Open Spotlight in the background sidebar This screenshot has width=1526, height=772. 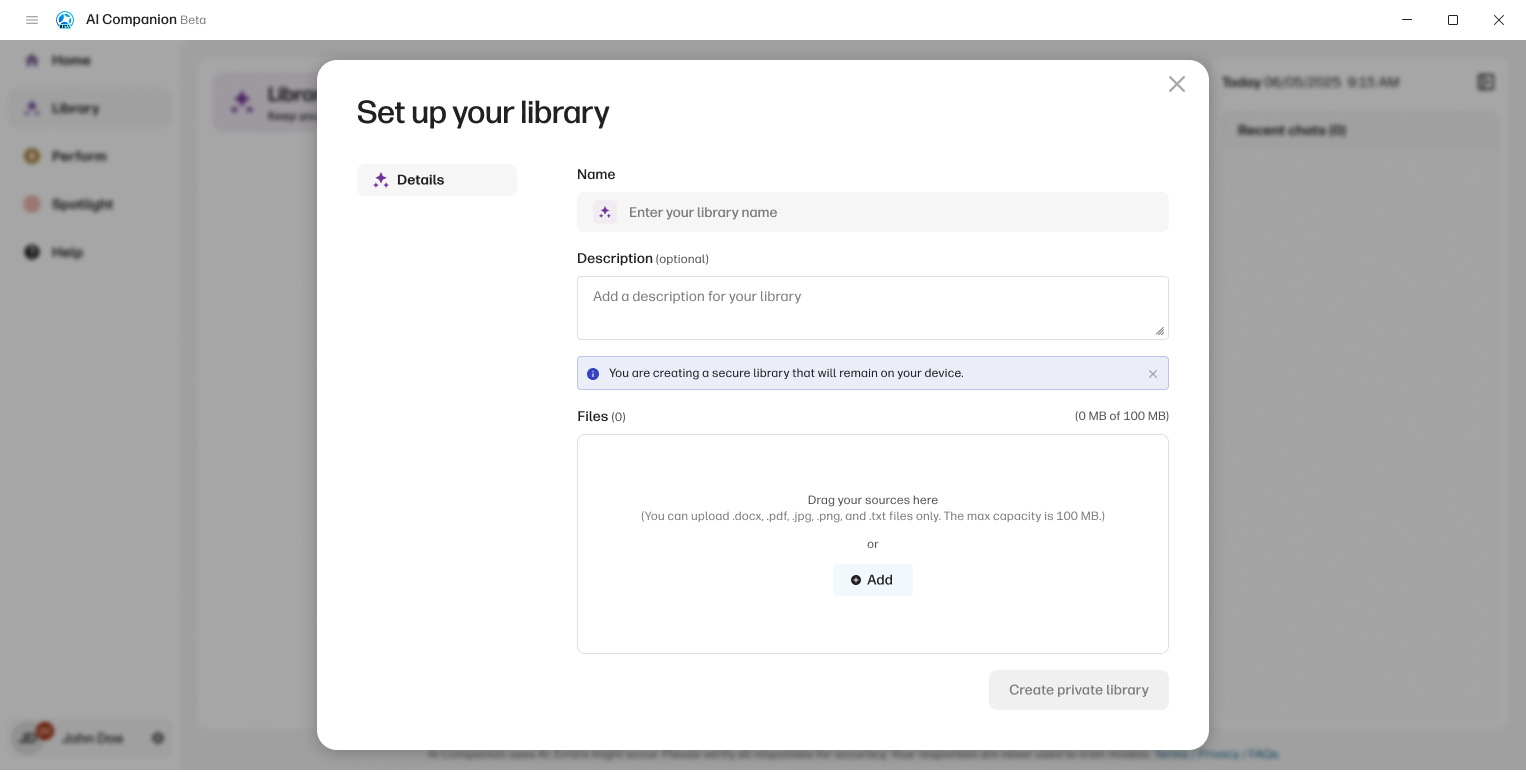(90, 204)
